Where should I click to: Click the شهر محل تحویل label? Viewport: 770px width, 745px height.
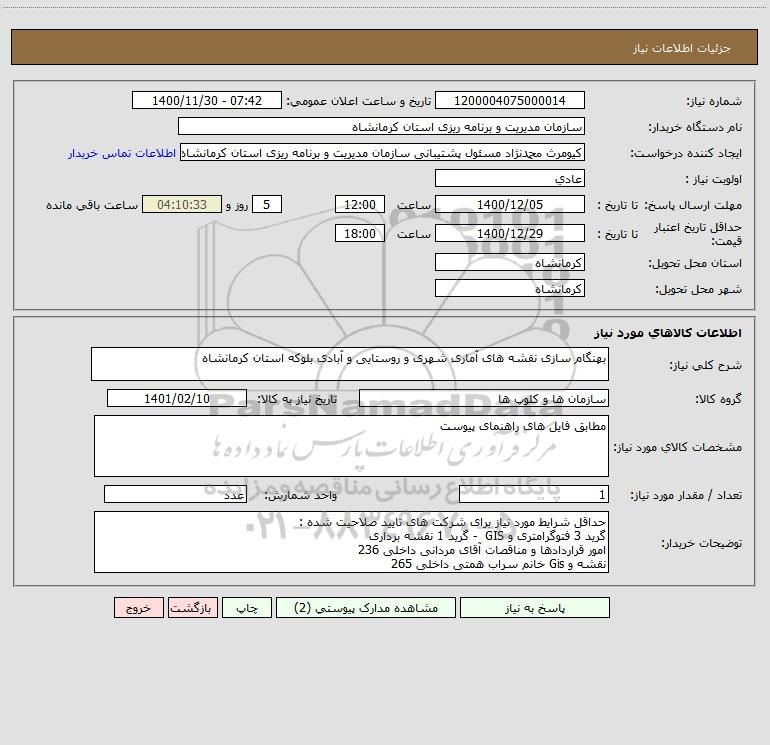click(x=699, y=290)
